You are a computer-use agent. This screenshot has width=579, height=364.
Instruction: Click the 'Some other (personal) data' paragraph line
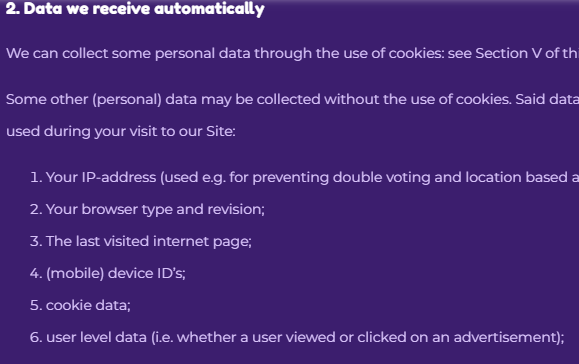coord(292,100)
